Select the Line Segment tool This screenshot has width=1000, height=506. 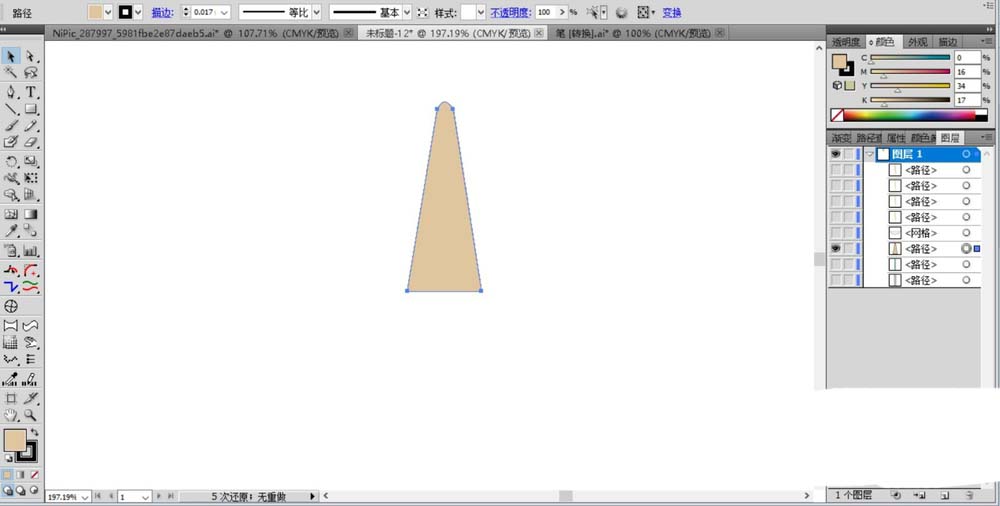tap(11, 109)
